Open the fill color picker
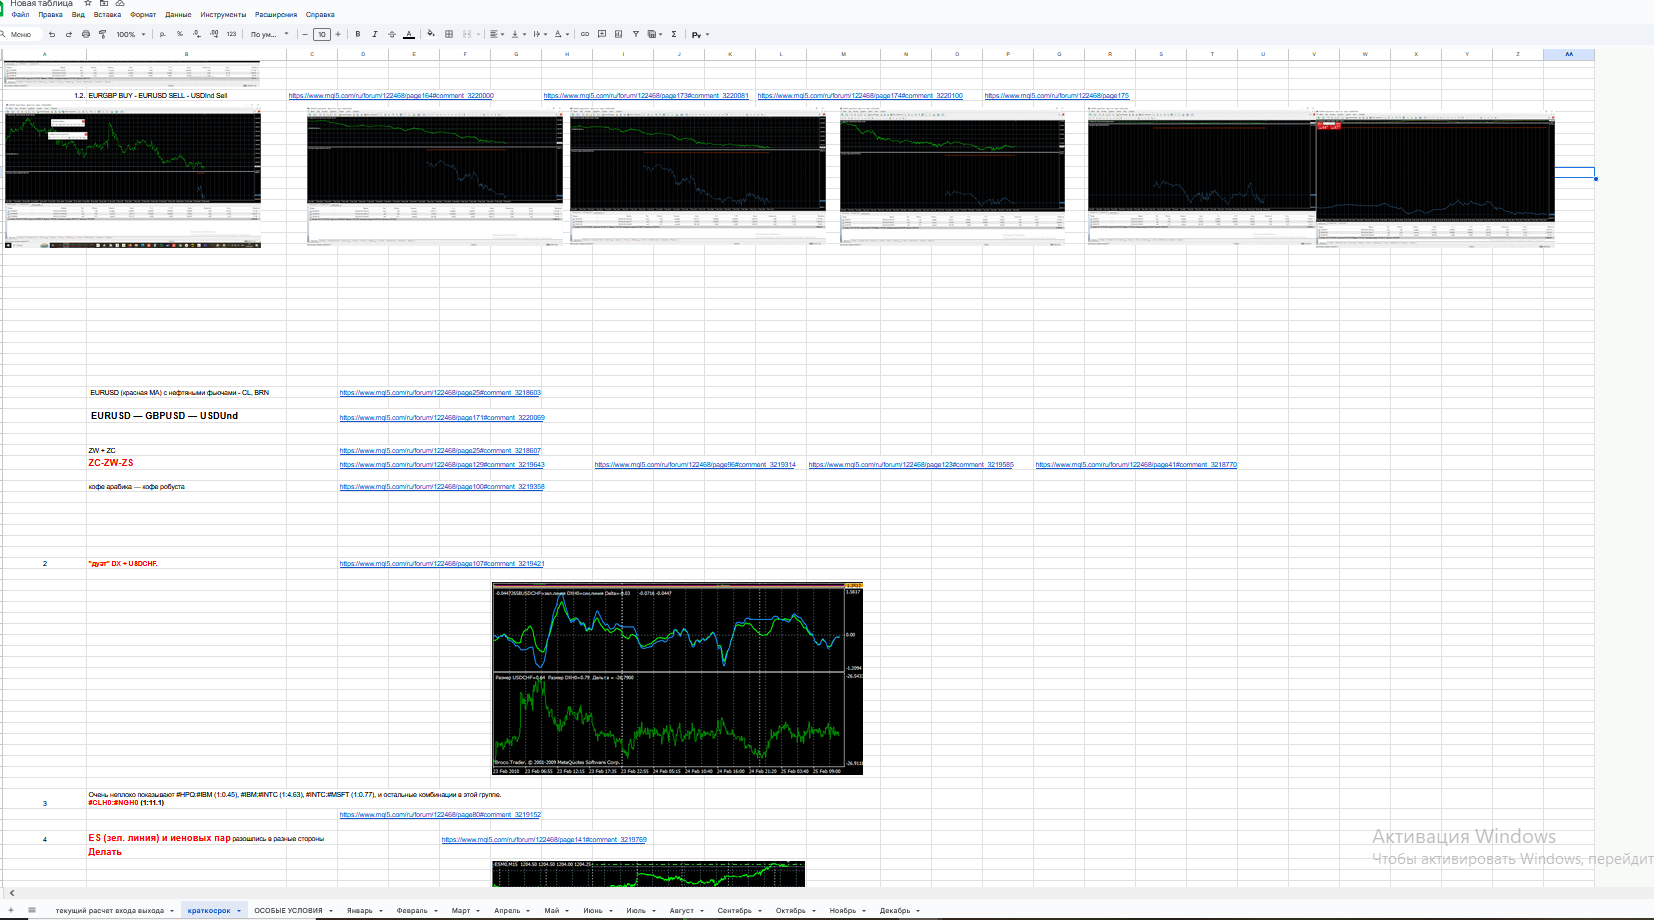This screenshot has height=920, width=1654. click(431, 34)
